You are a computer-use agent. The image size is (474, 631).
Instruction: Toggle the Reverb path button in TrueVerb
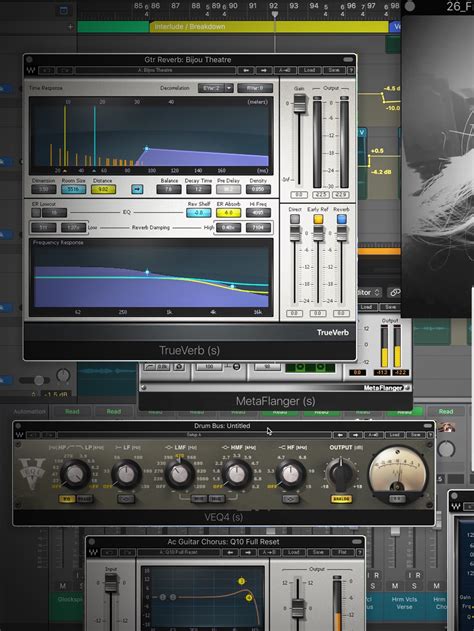(x=342, y=219)
